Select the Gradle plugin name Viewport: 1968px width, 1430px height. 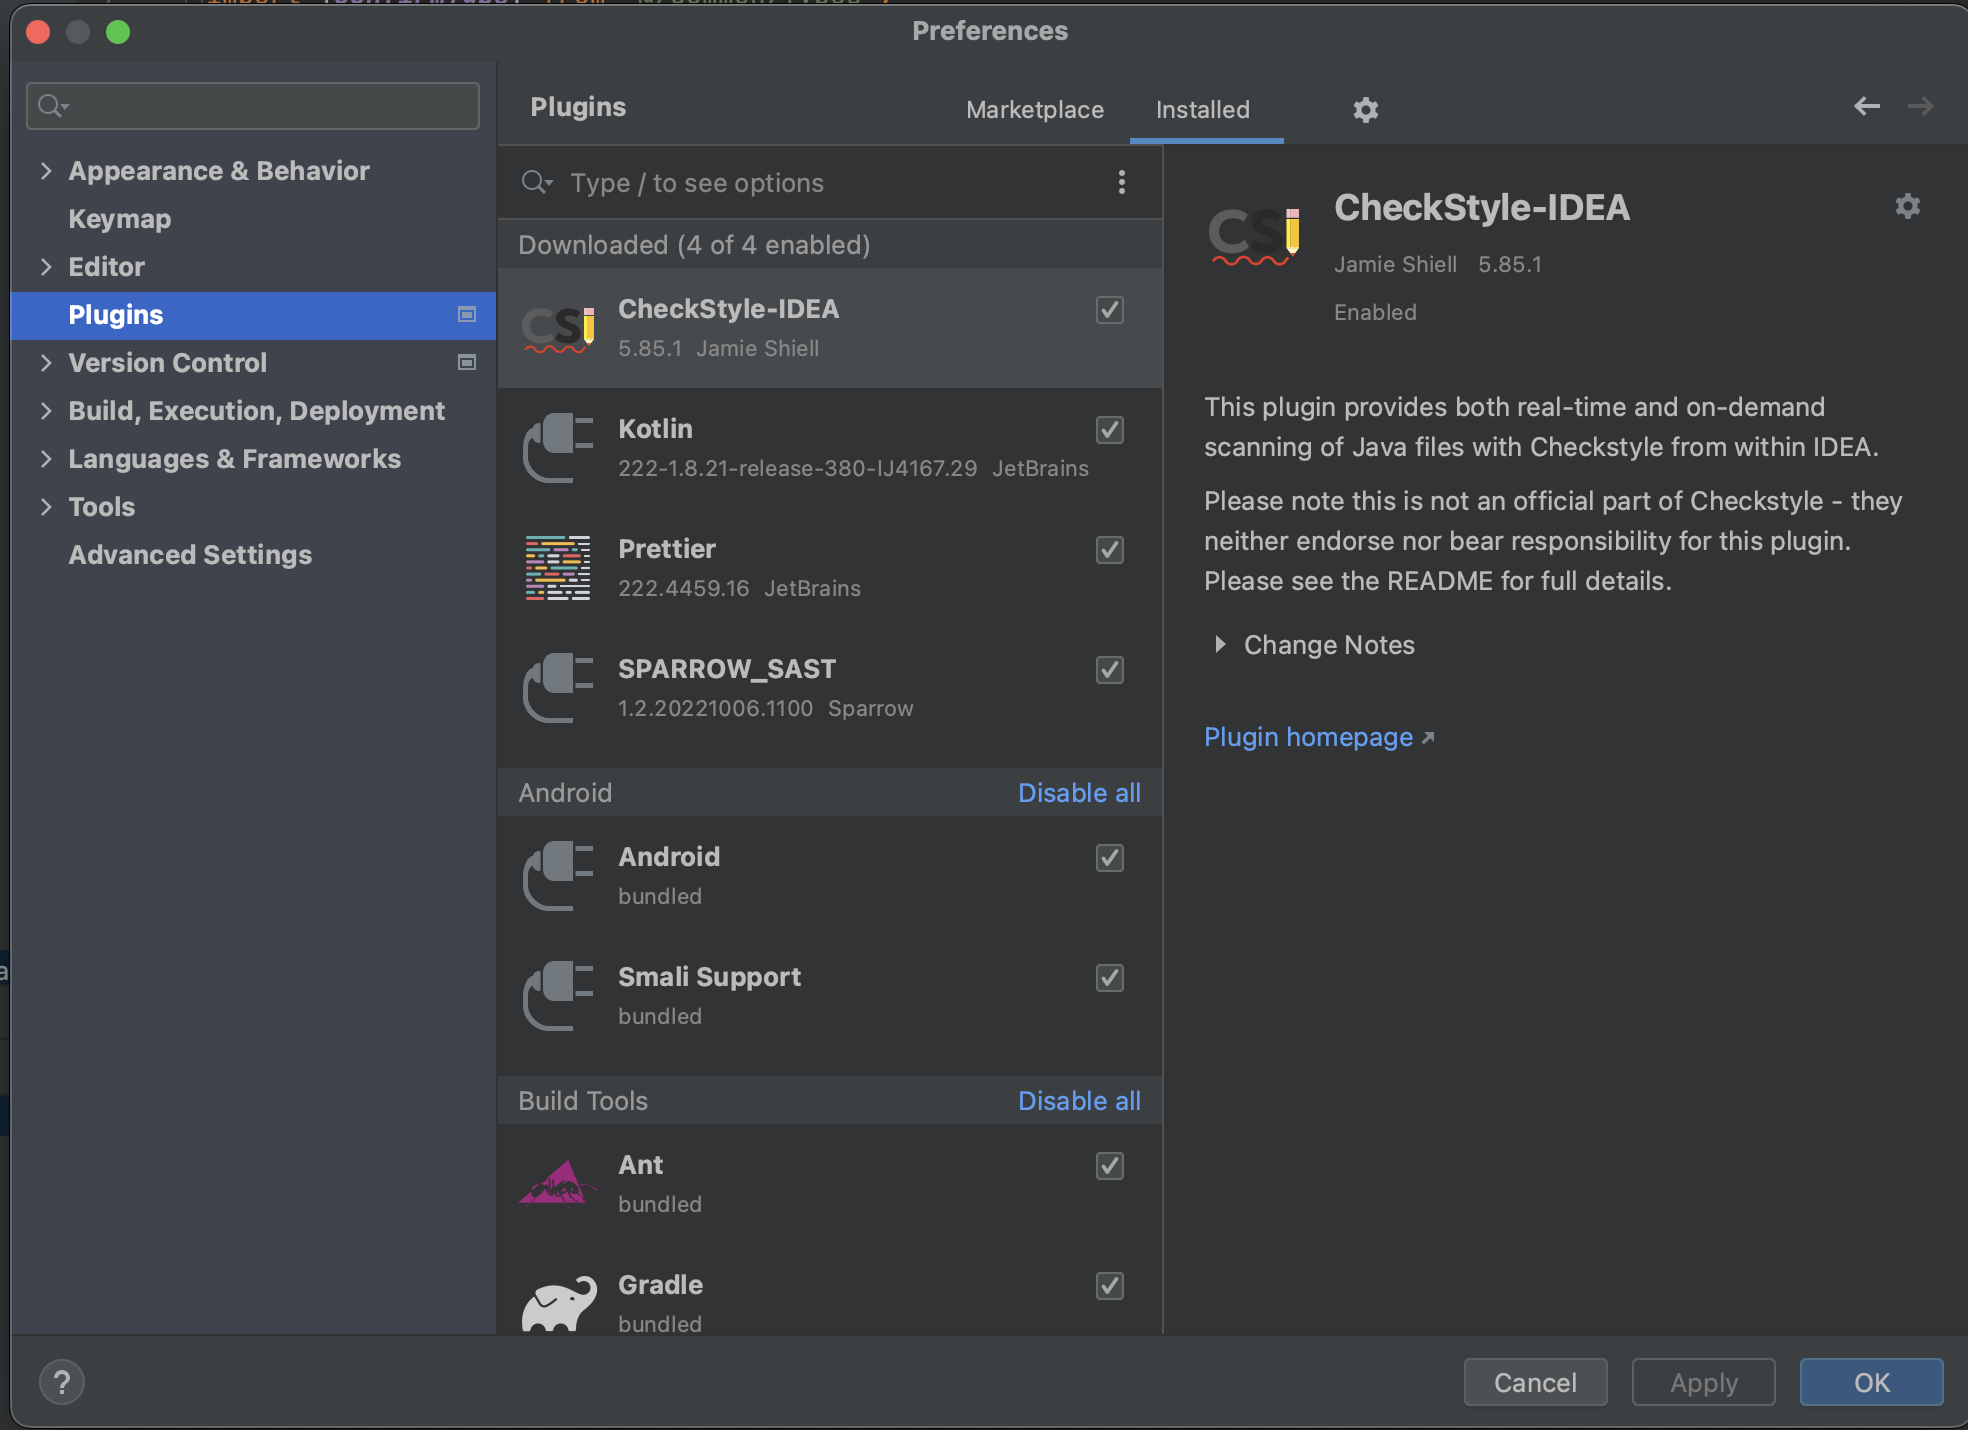click(660, 1285)
